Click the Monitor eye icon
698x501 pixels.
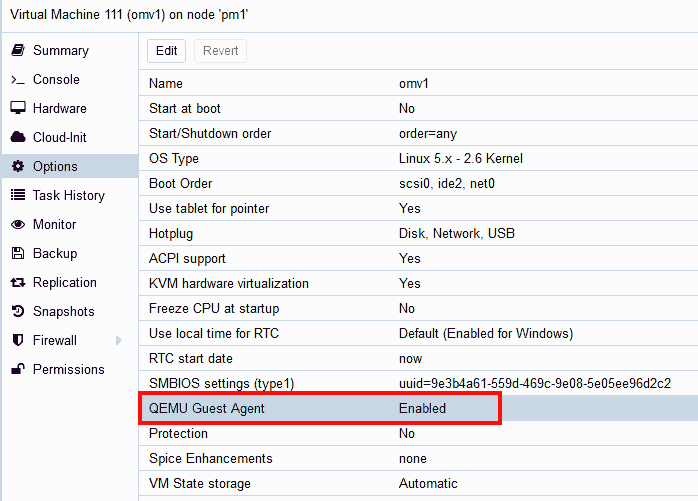(18, 224)
